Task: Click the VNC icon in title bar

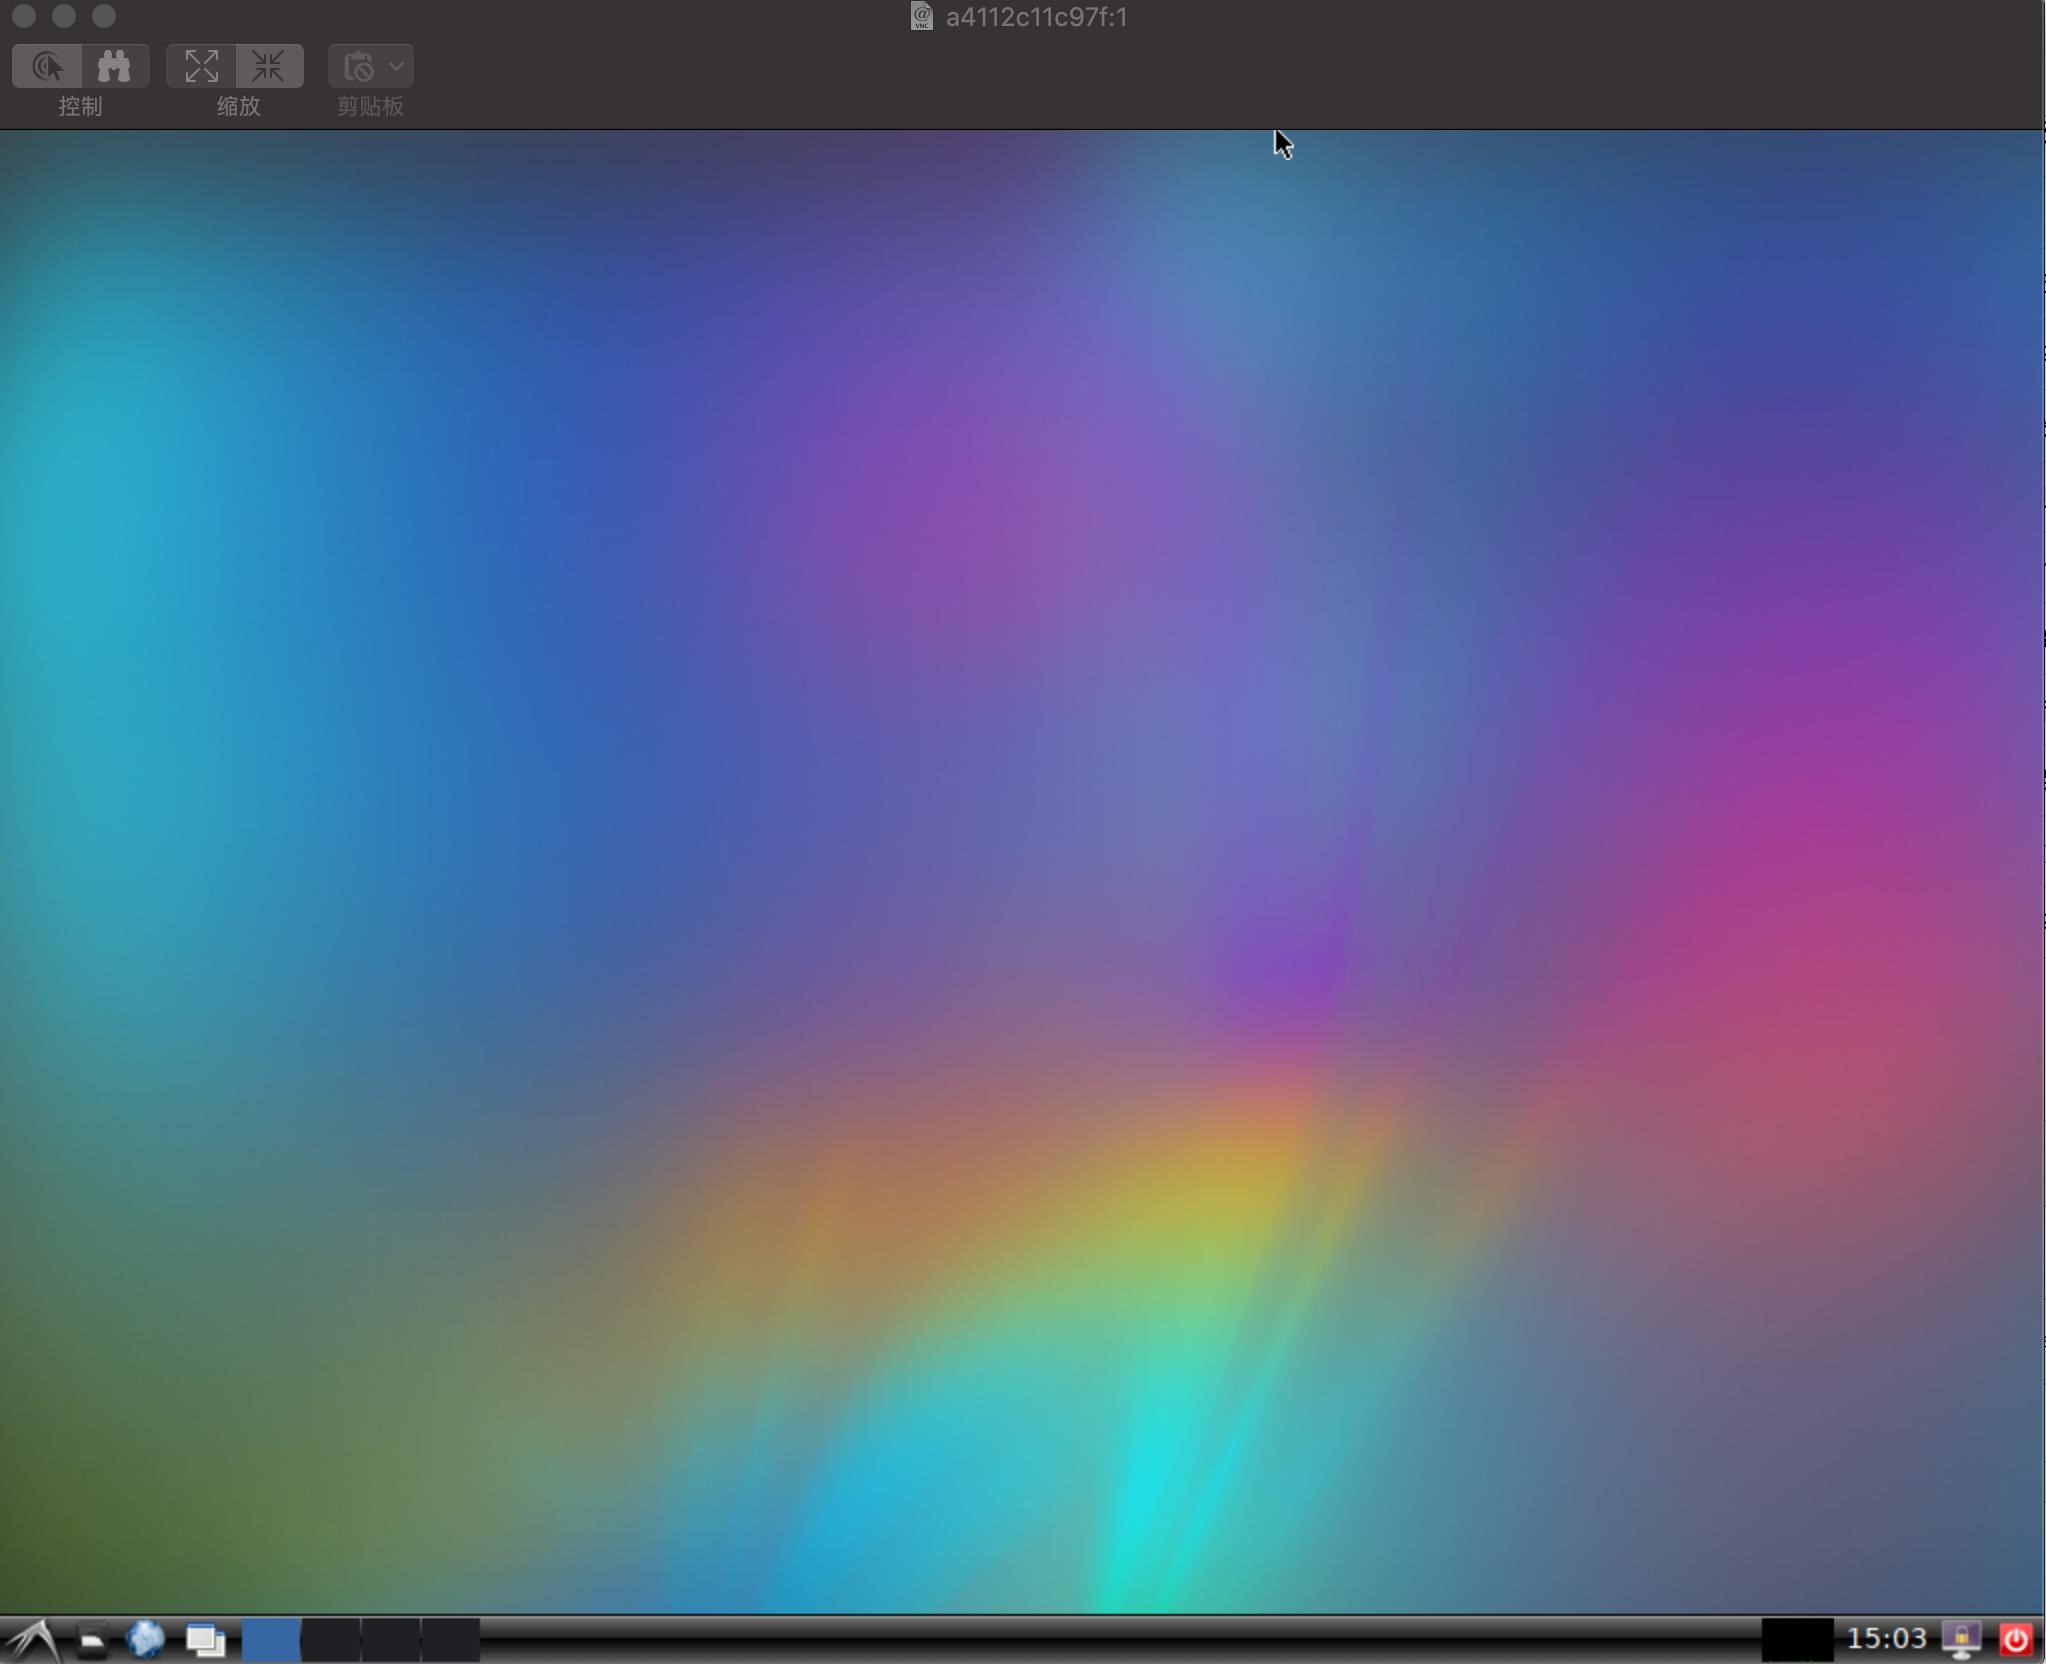Action: click(x=922, y=16)
